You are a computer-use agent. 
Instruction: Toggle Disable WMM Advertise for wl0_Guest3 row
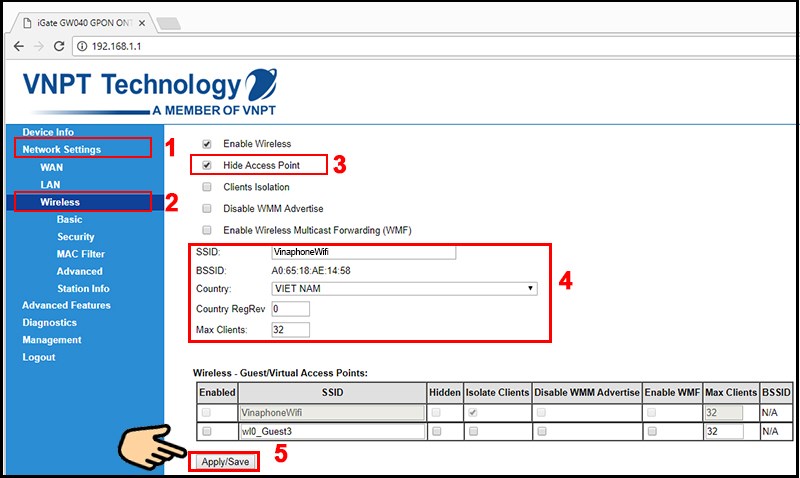point(542,432)
